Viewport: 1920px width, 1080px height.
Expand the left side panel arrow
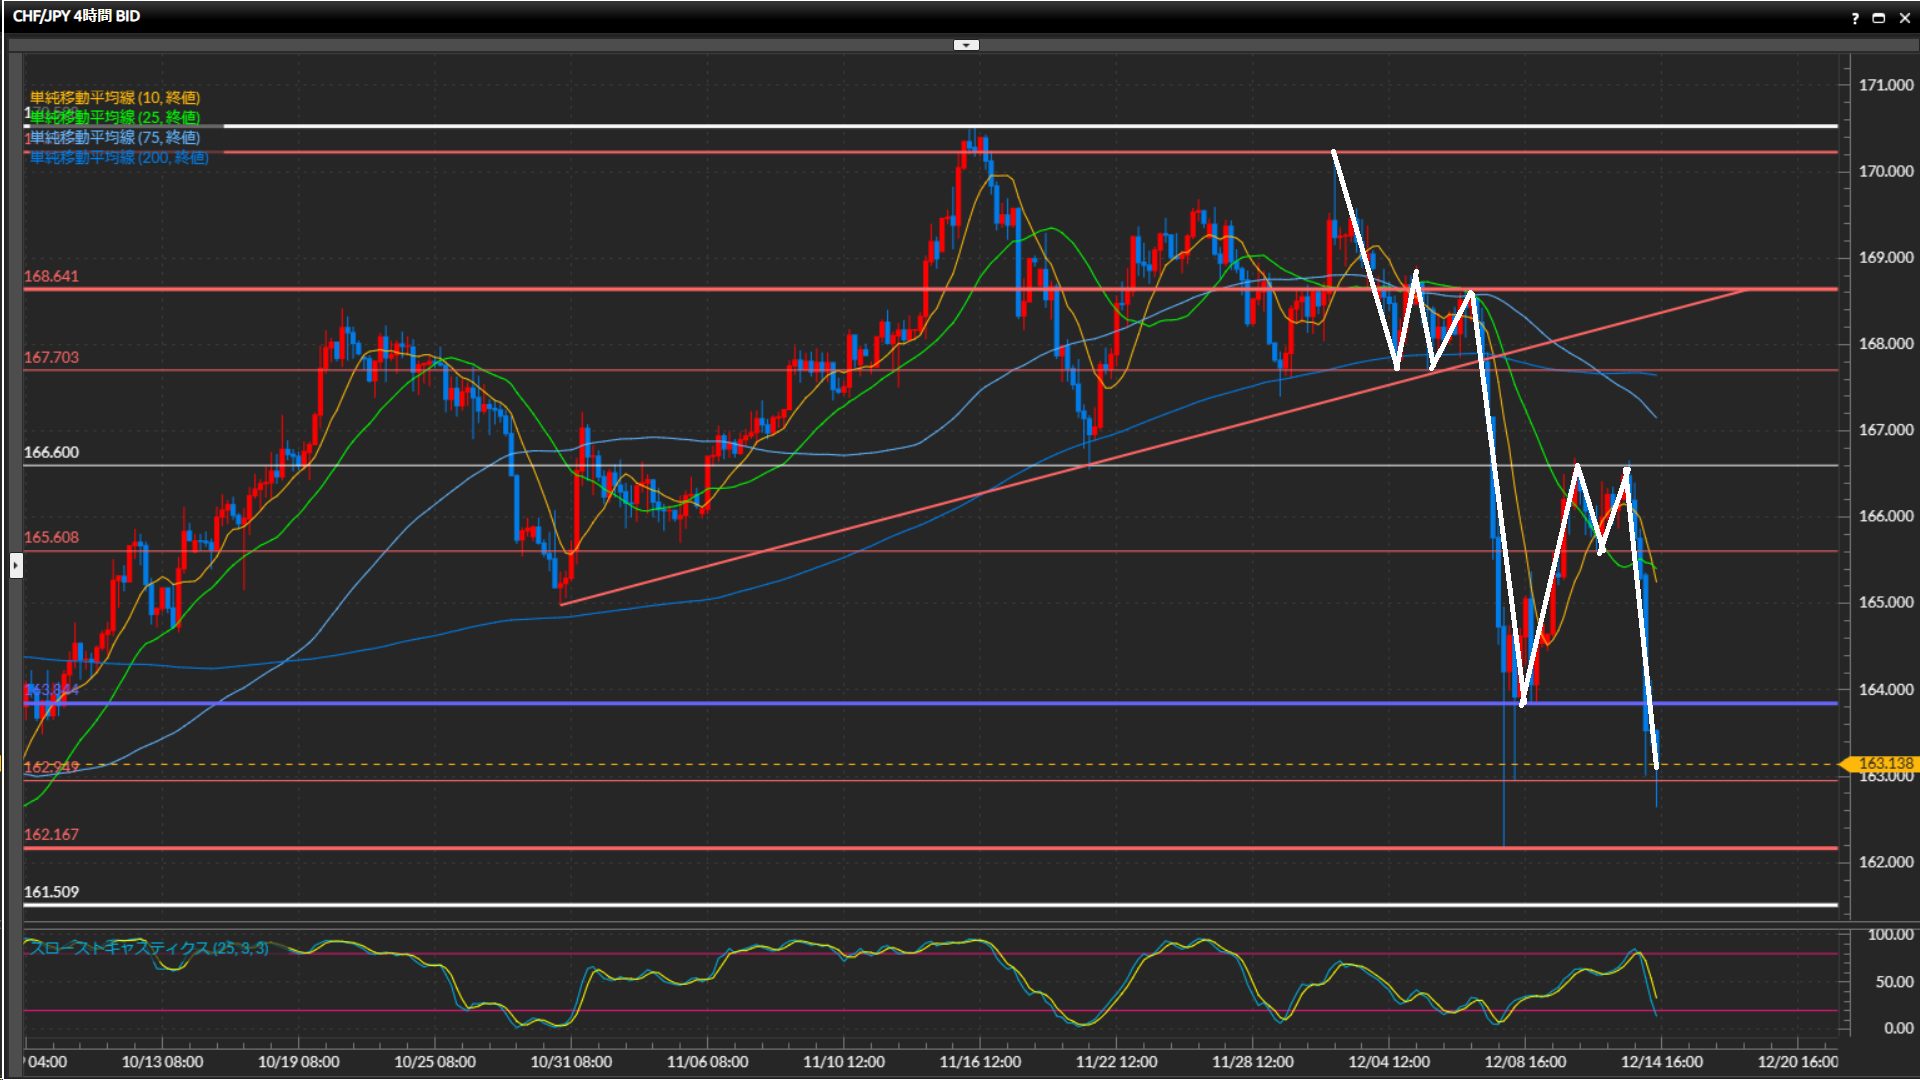click(x=15, y=566)
